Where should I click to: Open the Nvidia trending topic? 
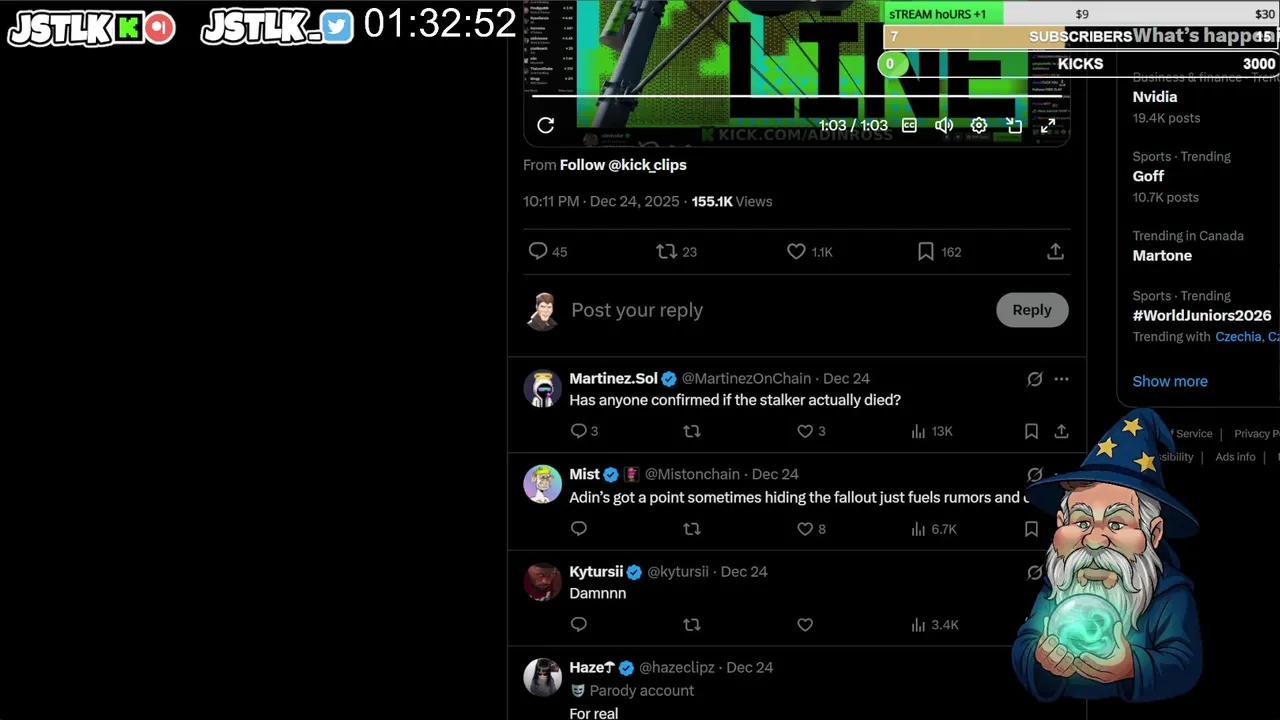1155,97
